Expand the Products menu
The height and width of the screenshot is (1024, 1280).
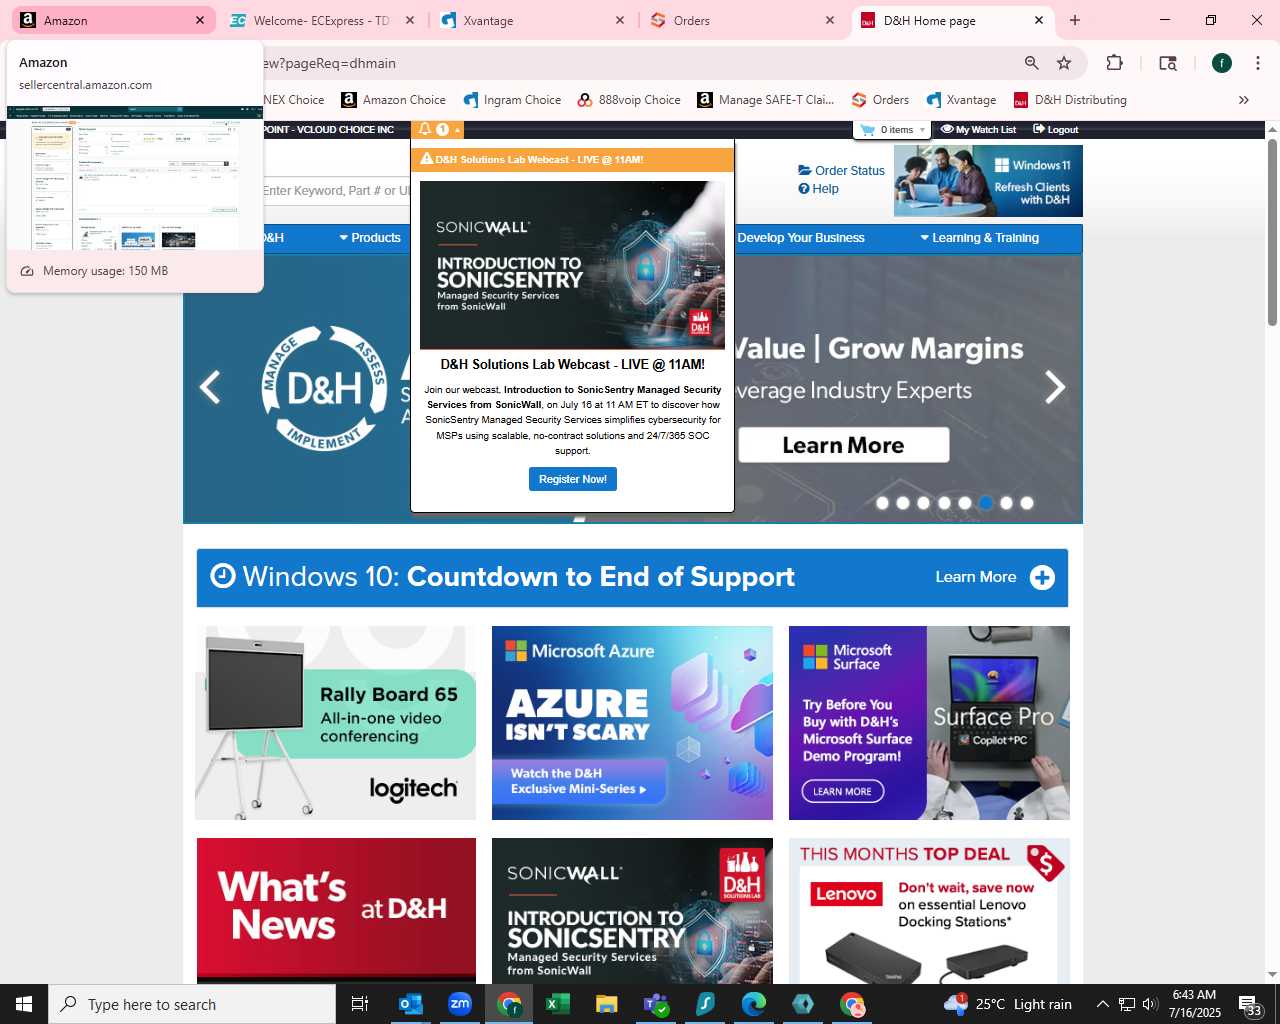[x=370, y=238]
